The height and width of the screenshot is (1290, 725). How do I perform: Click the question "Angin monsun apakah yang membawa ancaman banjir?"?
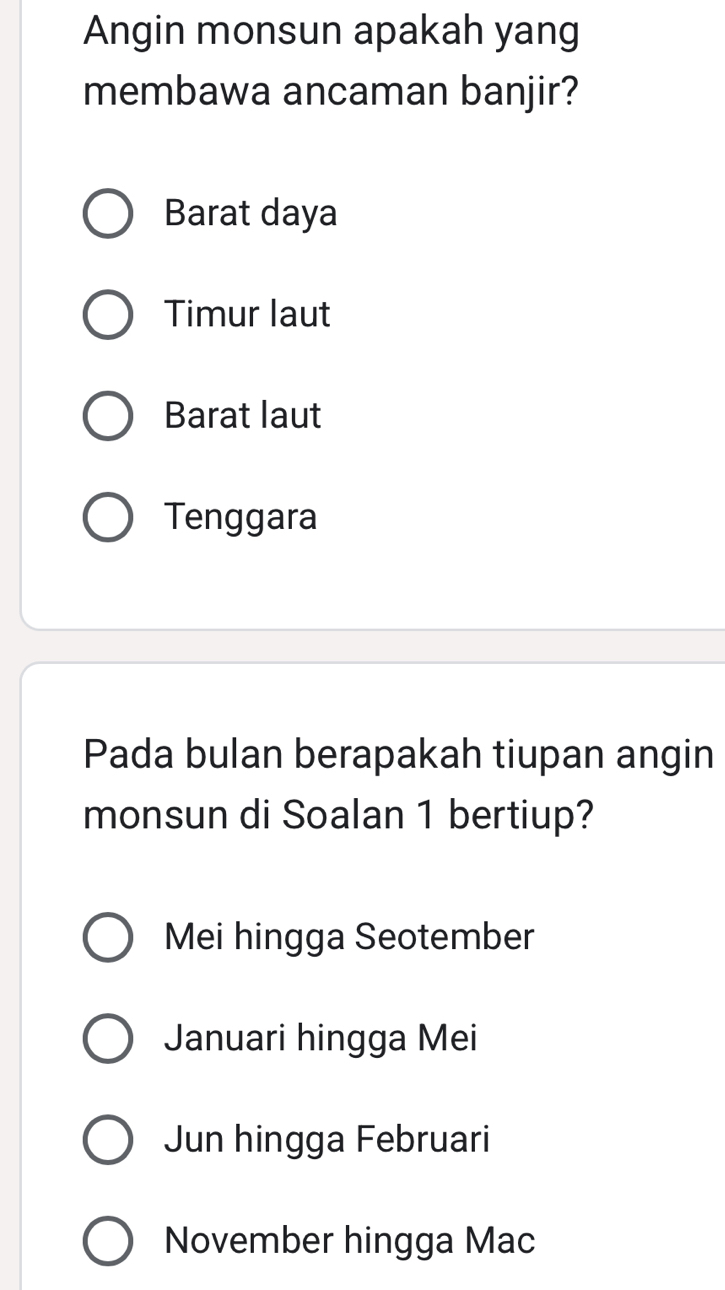(x=332, y=63)
